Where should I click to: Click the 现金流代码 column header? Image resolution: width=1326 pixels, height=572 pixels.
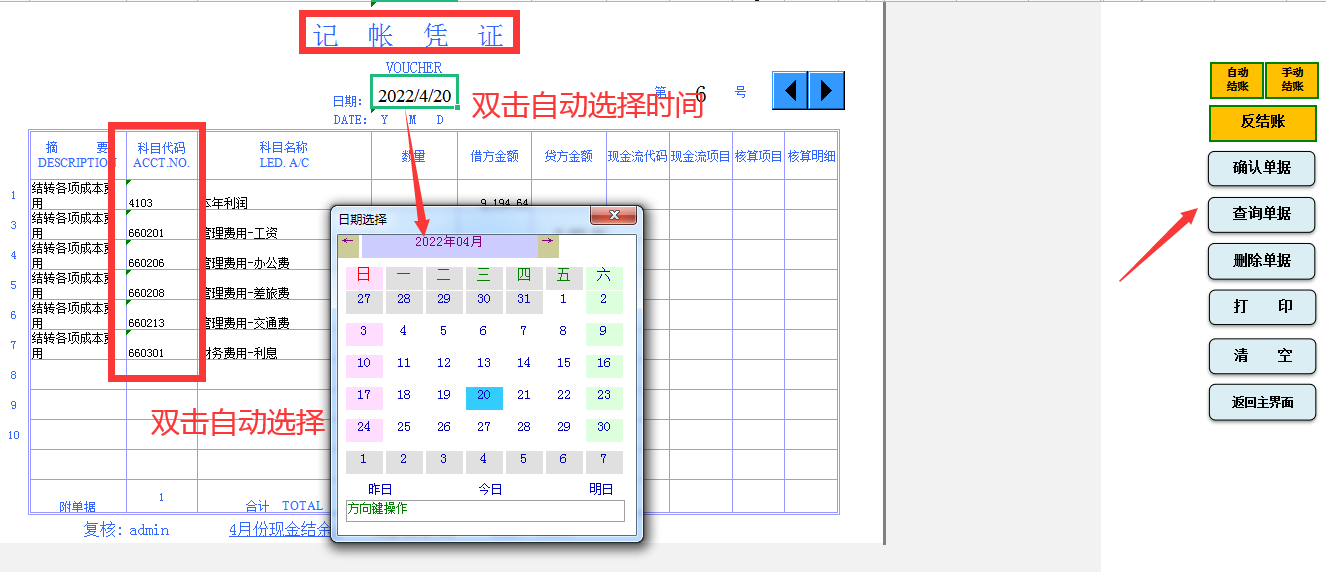(x=637, y=156)
